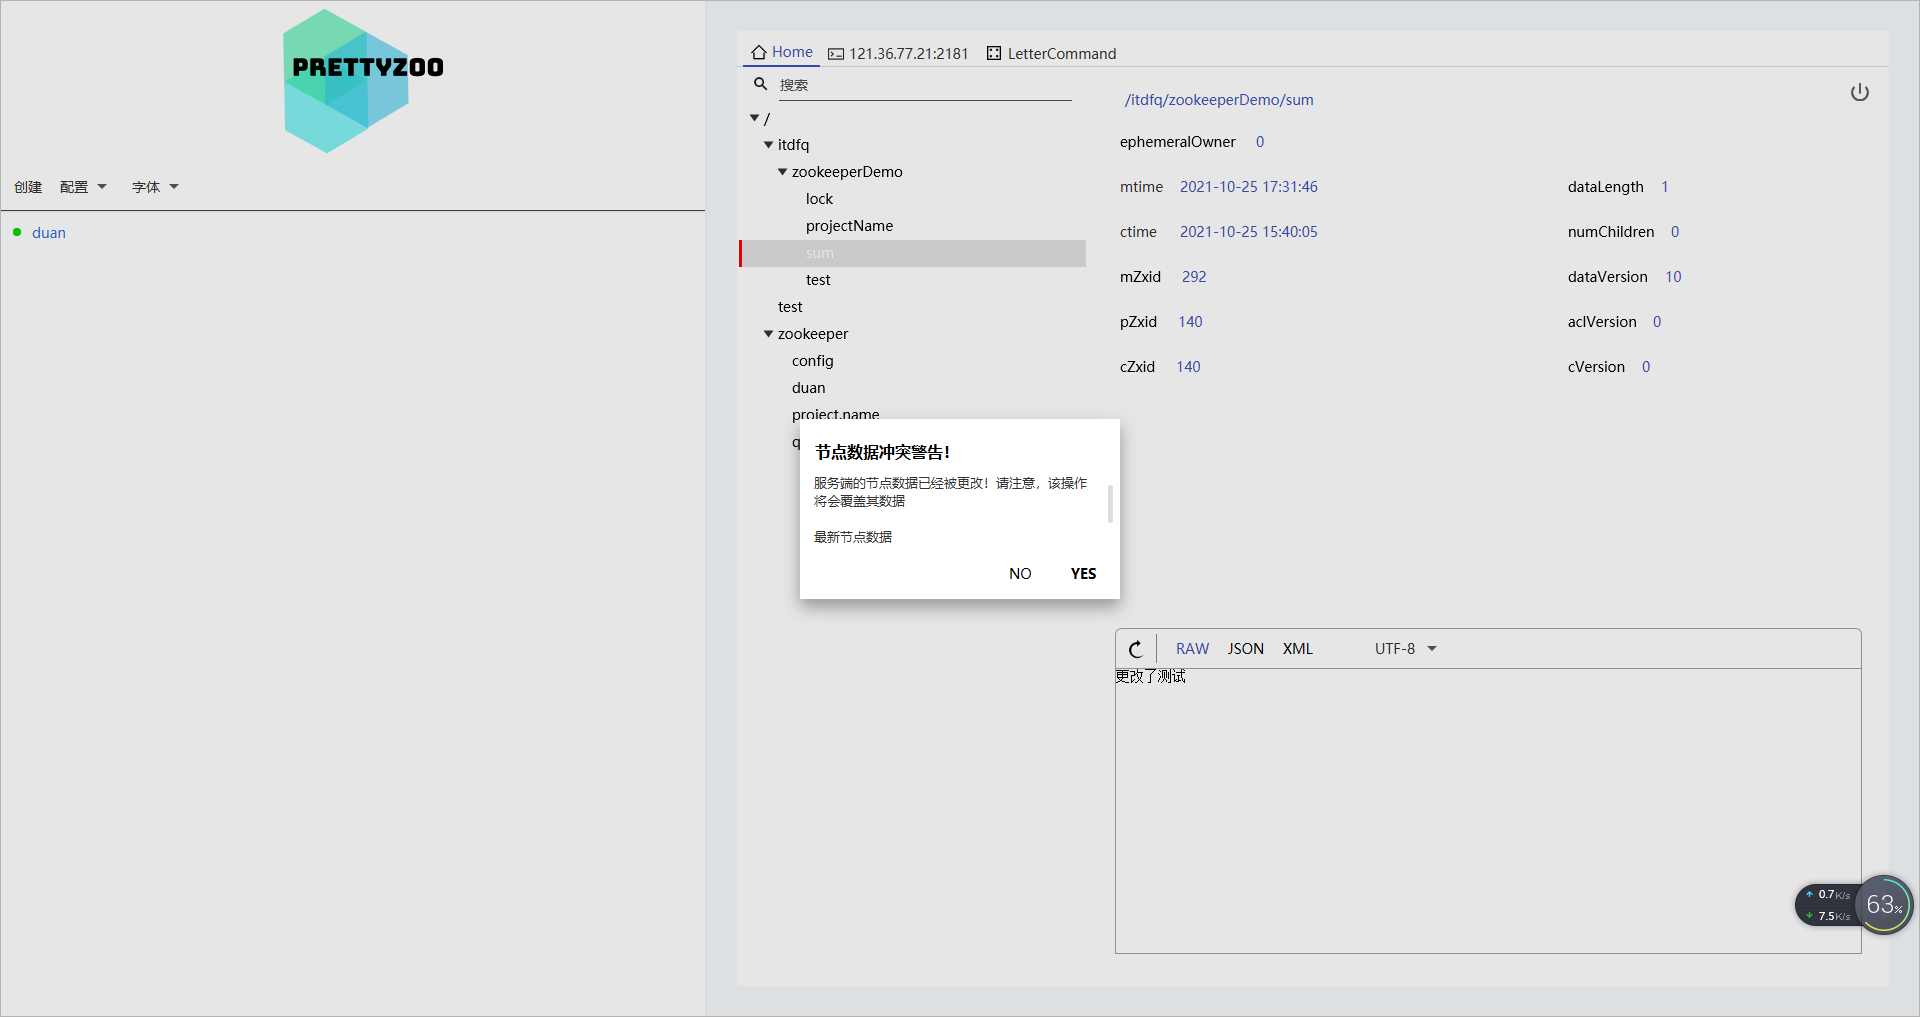
Task: Click YES in the conflict warning dialog
Action: click(x=1083, y=574)
